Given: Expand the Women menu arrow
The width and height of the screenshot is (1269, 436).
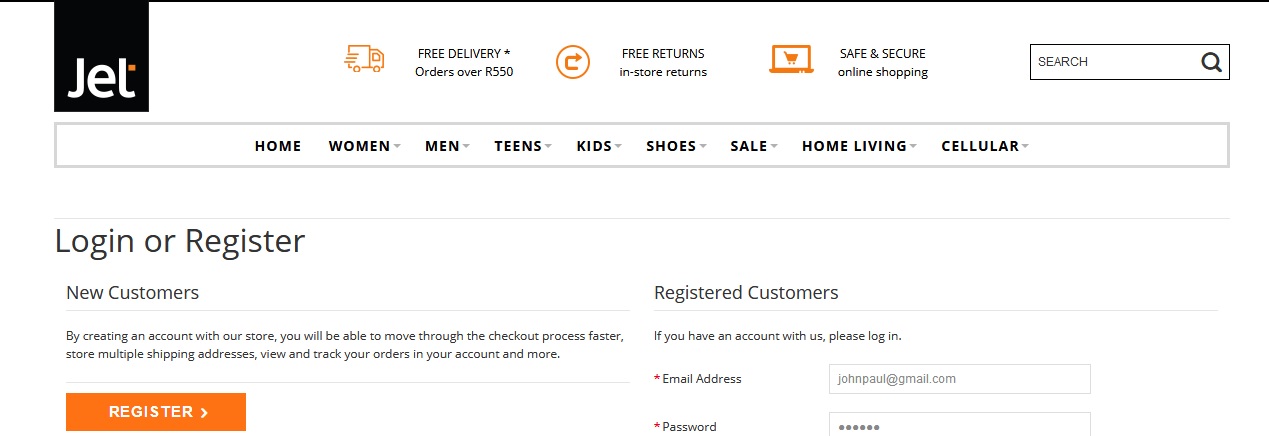Looking at the screenshot, I should click(x=397, y=146).
